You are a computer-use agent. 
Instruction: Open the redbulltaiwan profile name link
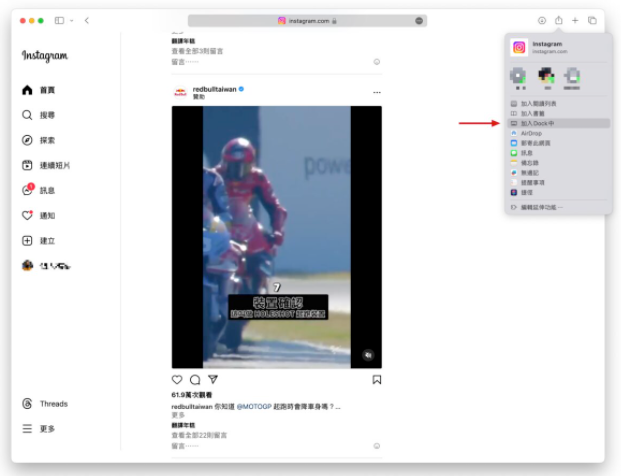[213, 89]
